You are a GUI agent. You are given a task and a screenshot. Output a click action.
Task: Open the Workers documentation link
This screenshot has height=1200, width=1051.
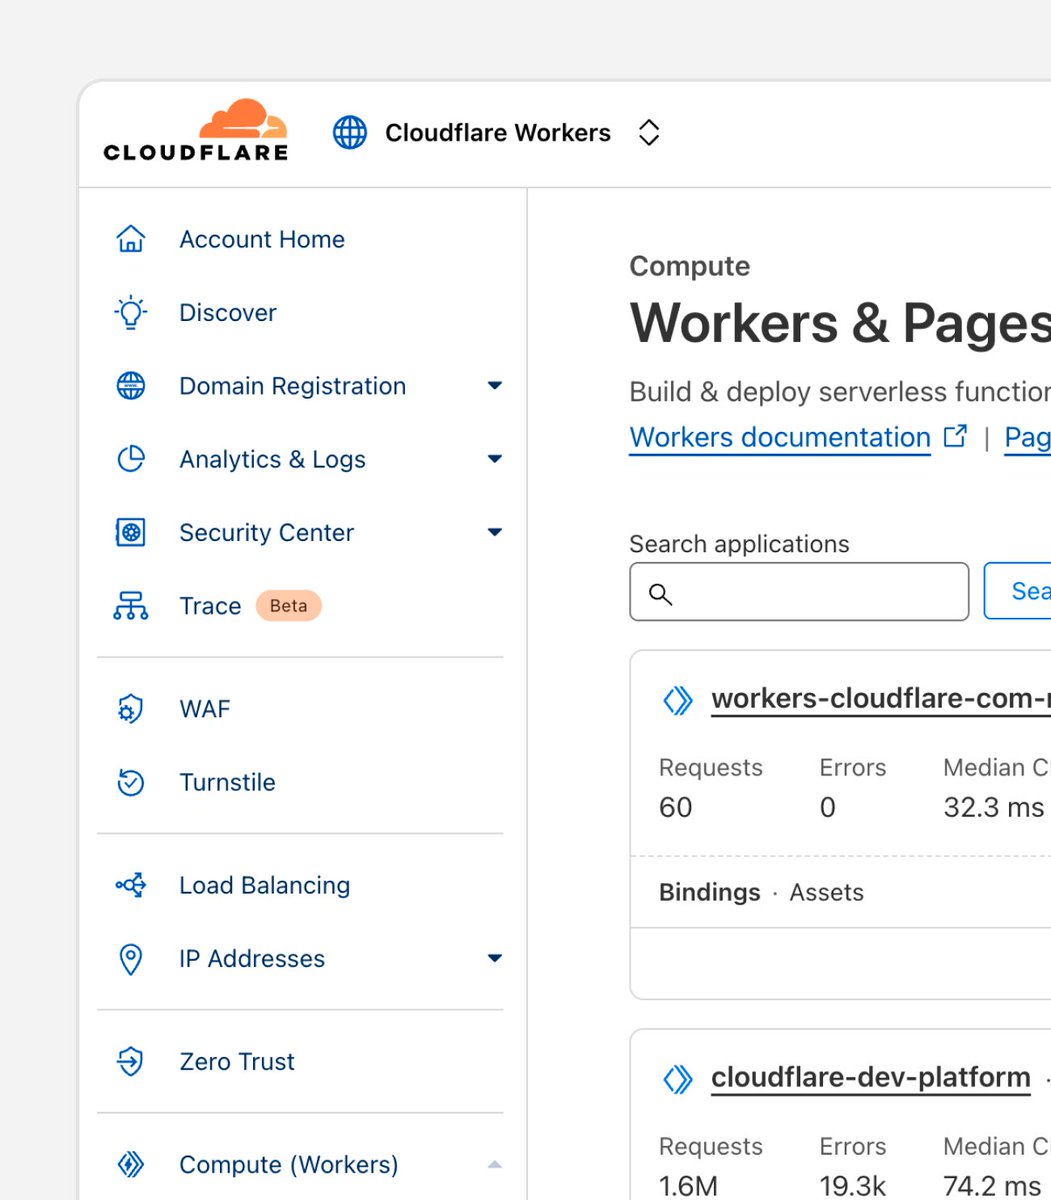[x=780, y=437]
